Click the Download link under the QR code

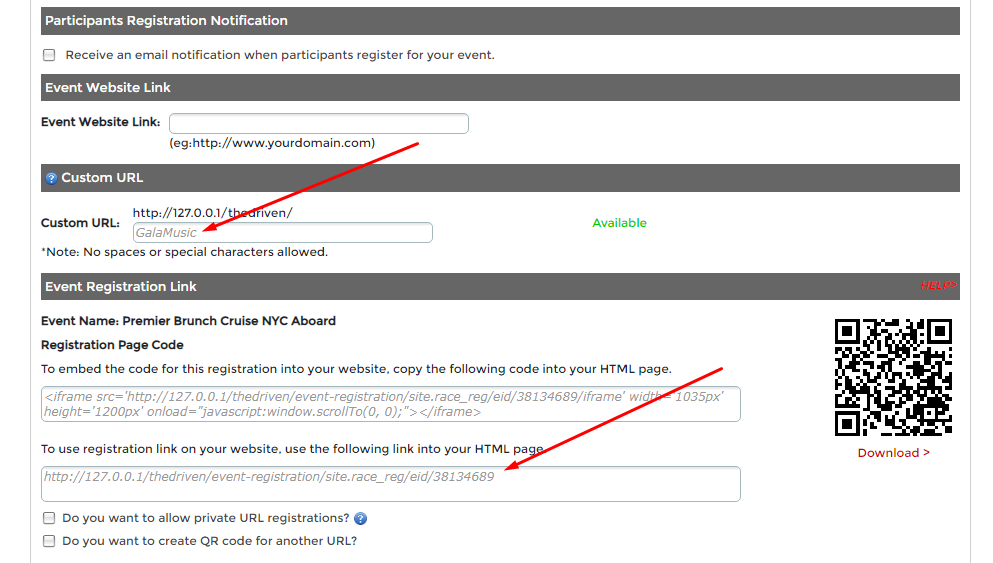point(893,453)
